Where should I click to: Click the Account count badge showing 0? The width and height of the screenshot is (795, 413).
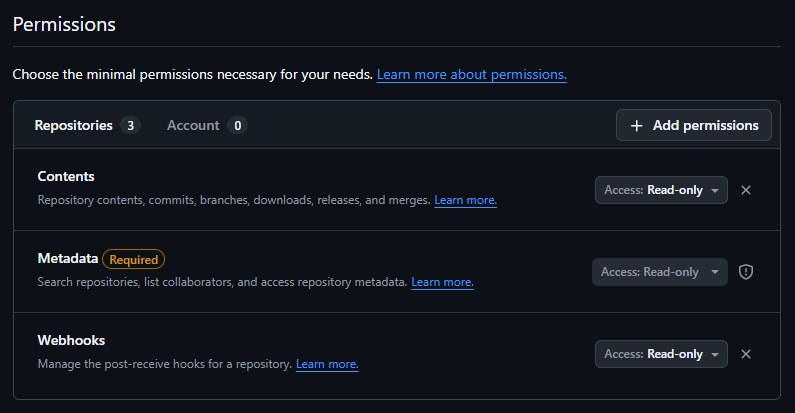coord(237,125)
